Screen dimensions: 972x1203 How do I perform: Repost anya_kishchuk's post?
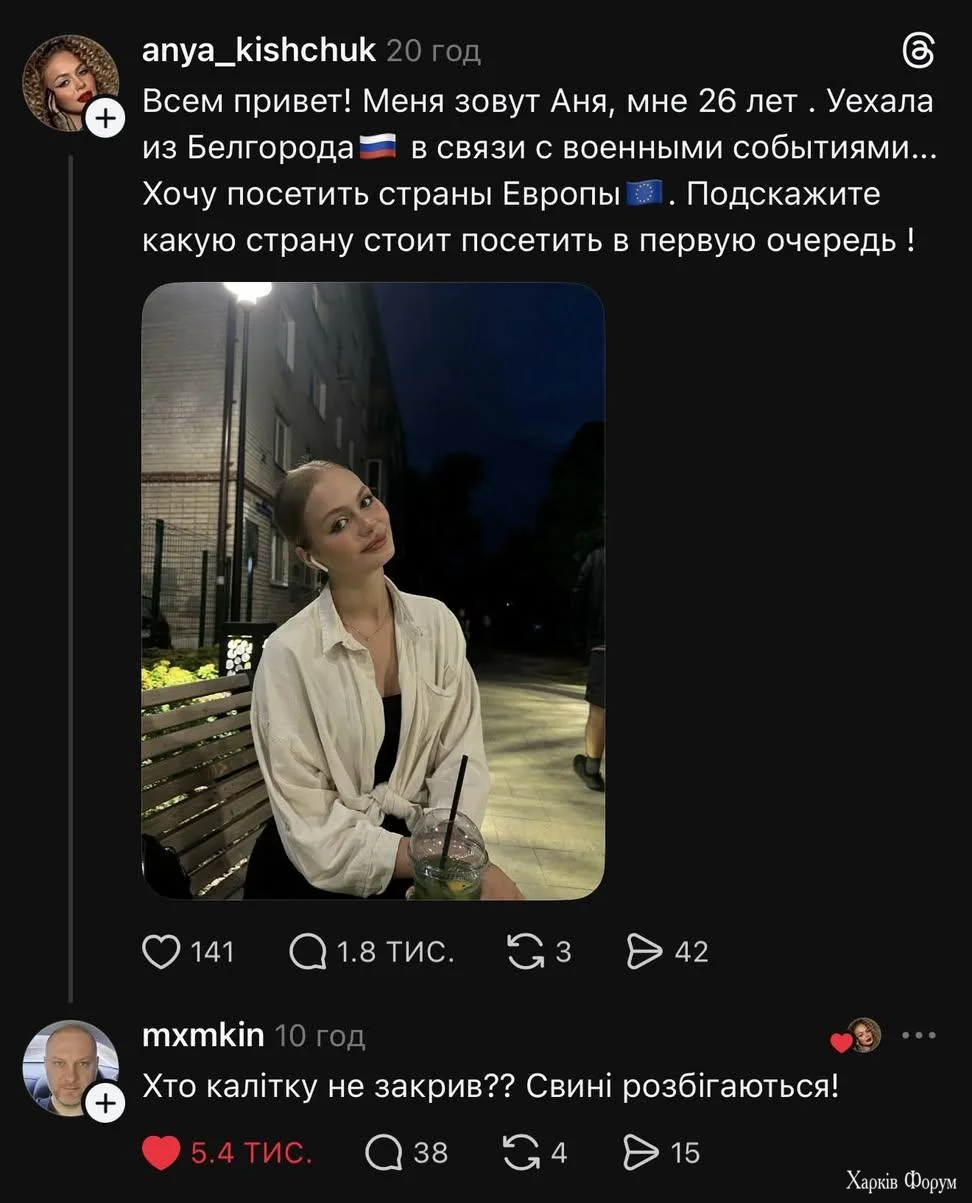point(523,951)
